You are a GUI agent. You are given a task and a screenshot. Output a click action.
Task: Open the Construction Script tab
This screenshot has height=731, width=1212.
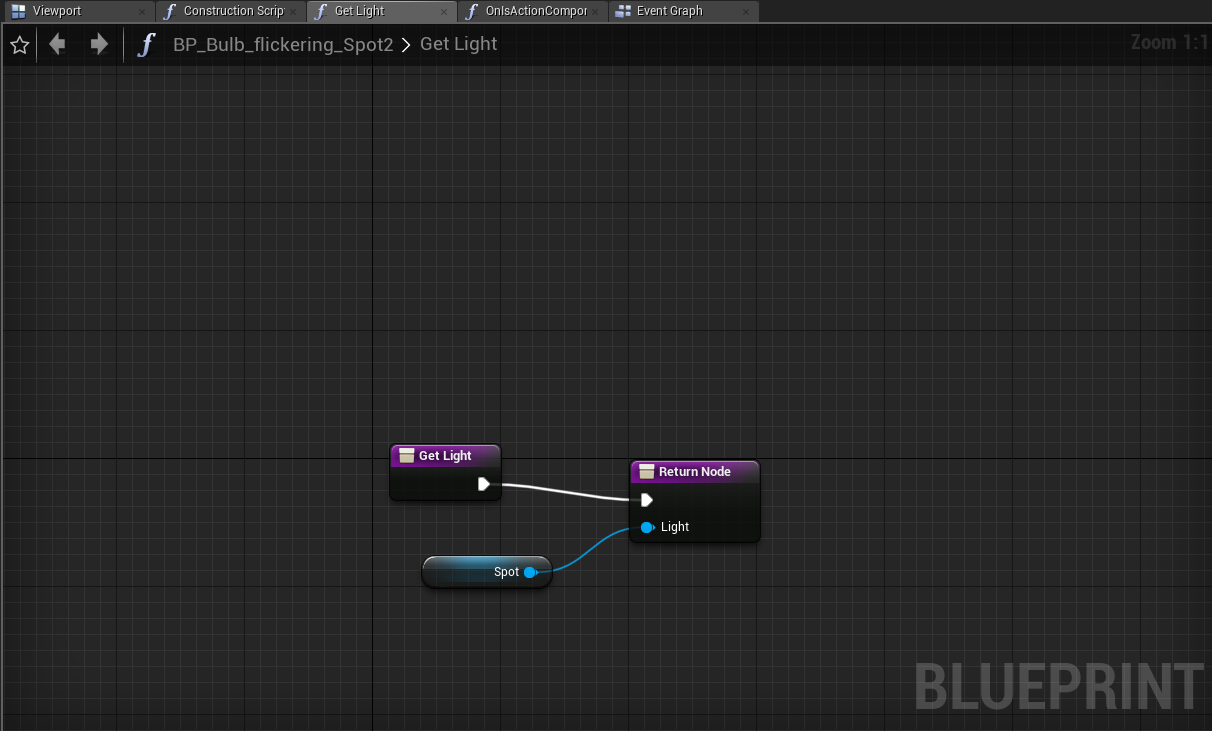click(233, 11)
